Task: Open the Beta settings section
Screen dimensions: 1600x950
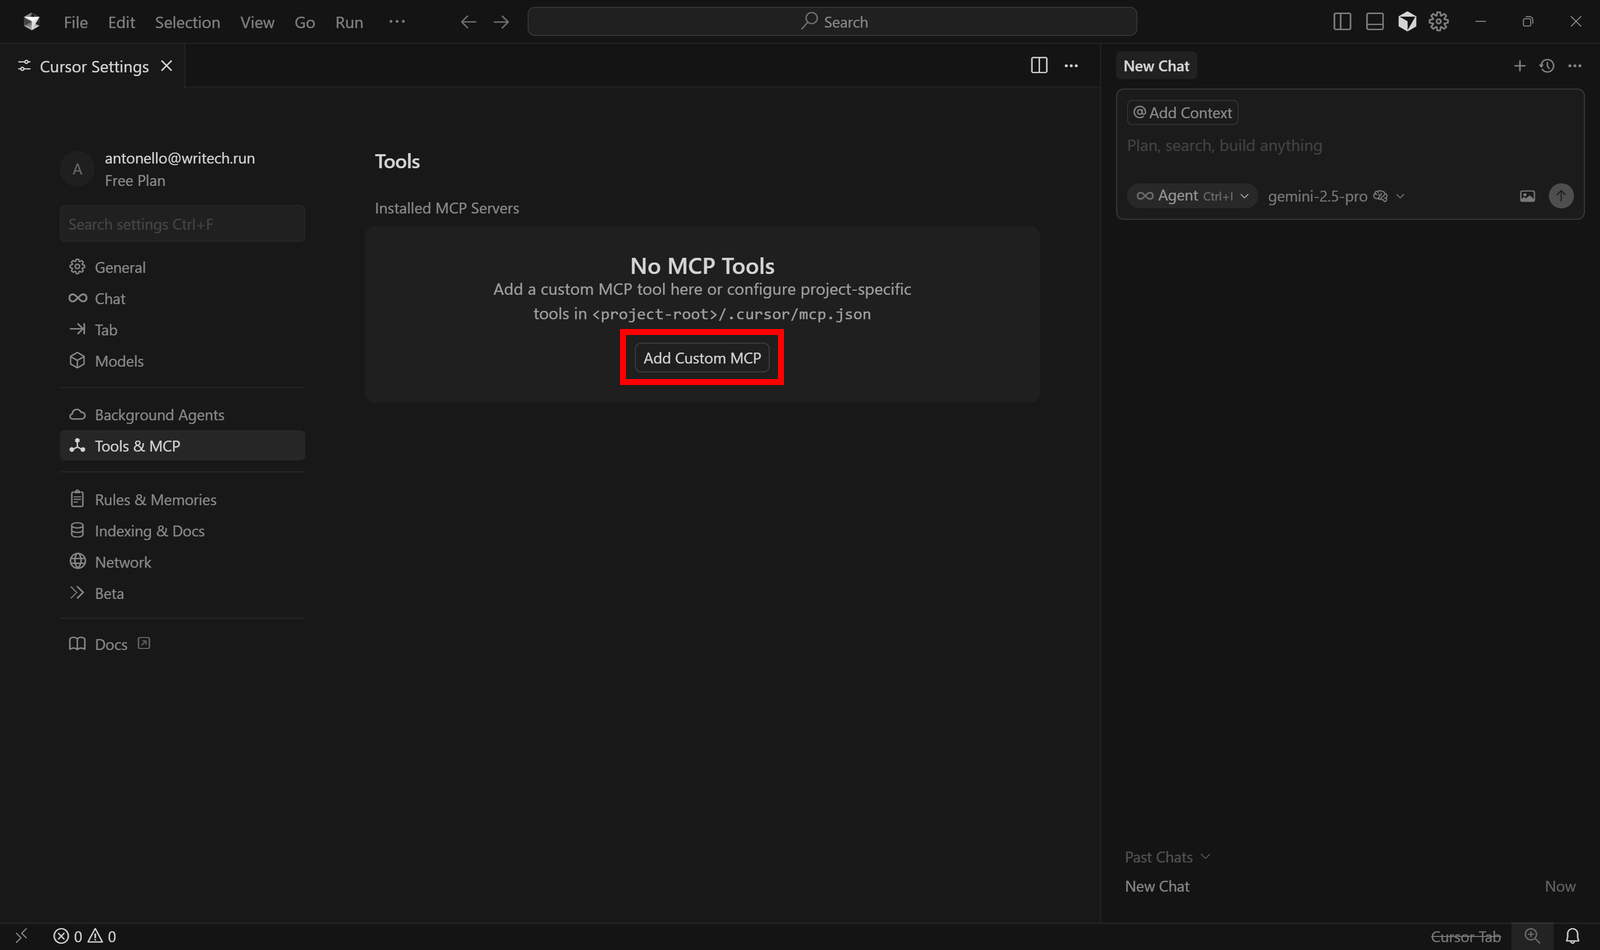Action: point(109,593)
